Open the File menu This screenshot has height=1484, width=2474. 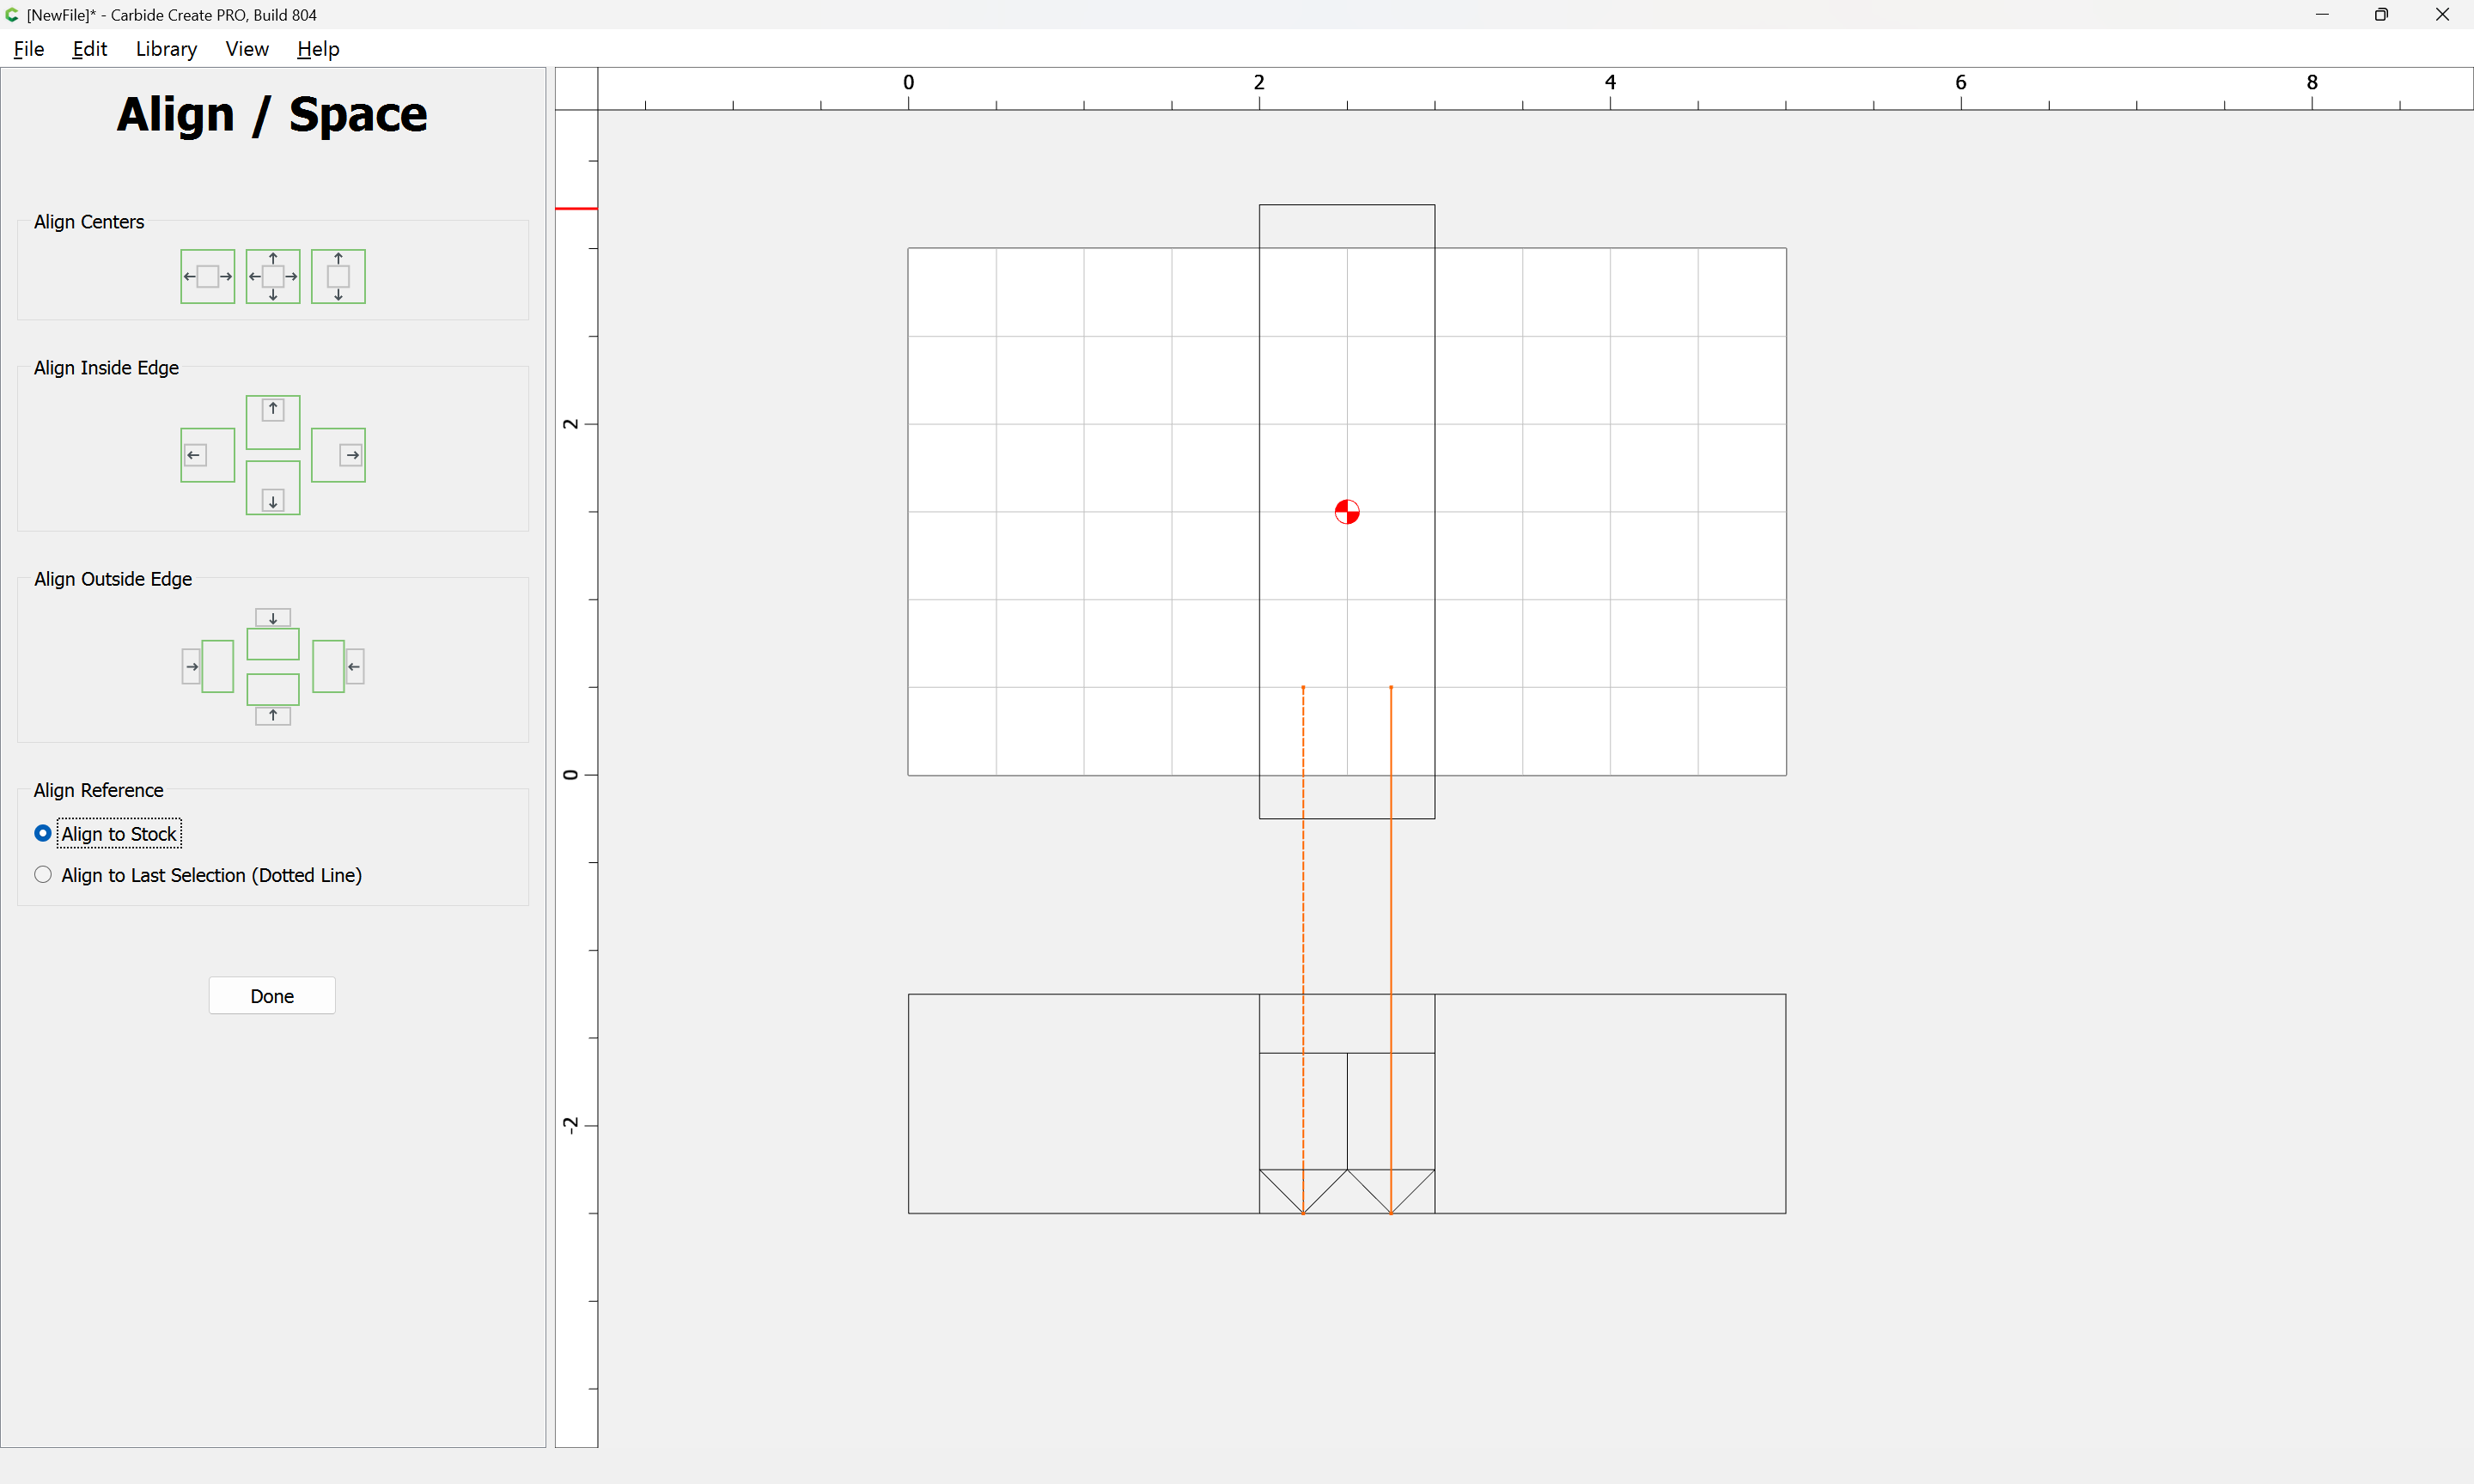[x=29, y=49]
